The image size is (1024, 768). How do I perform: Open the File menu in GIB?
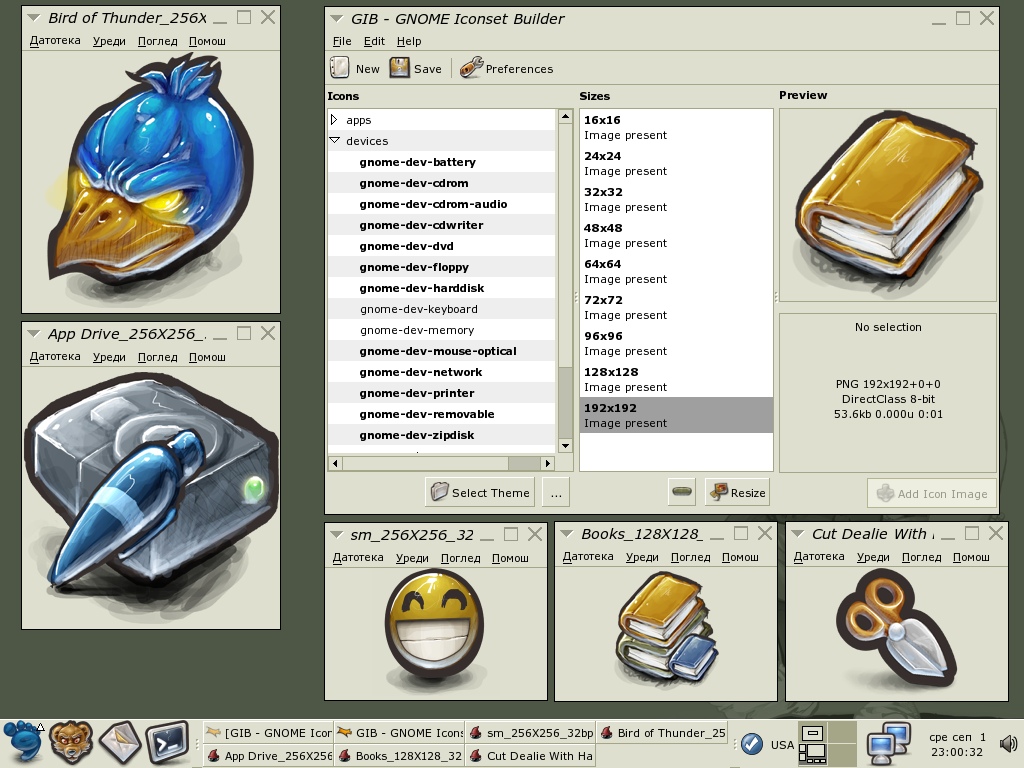click(x=342, y=41)
